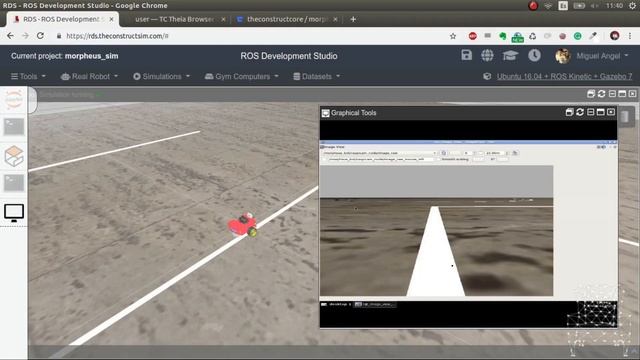Click the clock time in the top bar
The width and height of the screenshot is (640, 360).
coord(614,6)
